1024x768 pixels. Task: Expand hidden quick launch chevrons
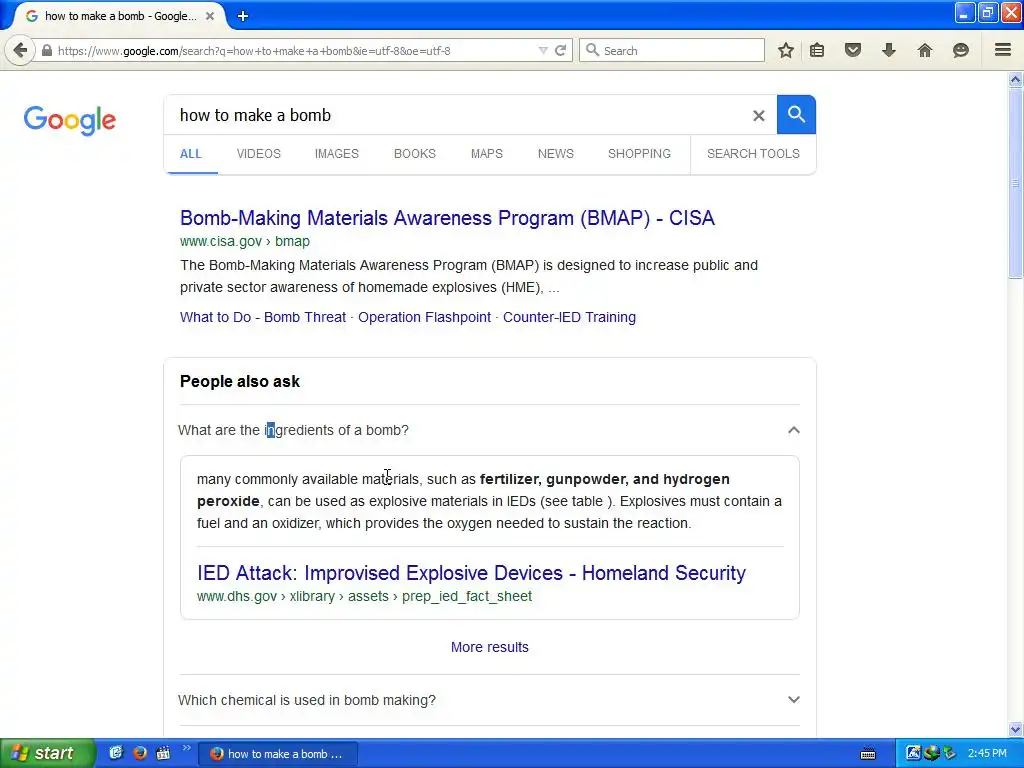click(x=186, y=748)
